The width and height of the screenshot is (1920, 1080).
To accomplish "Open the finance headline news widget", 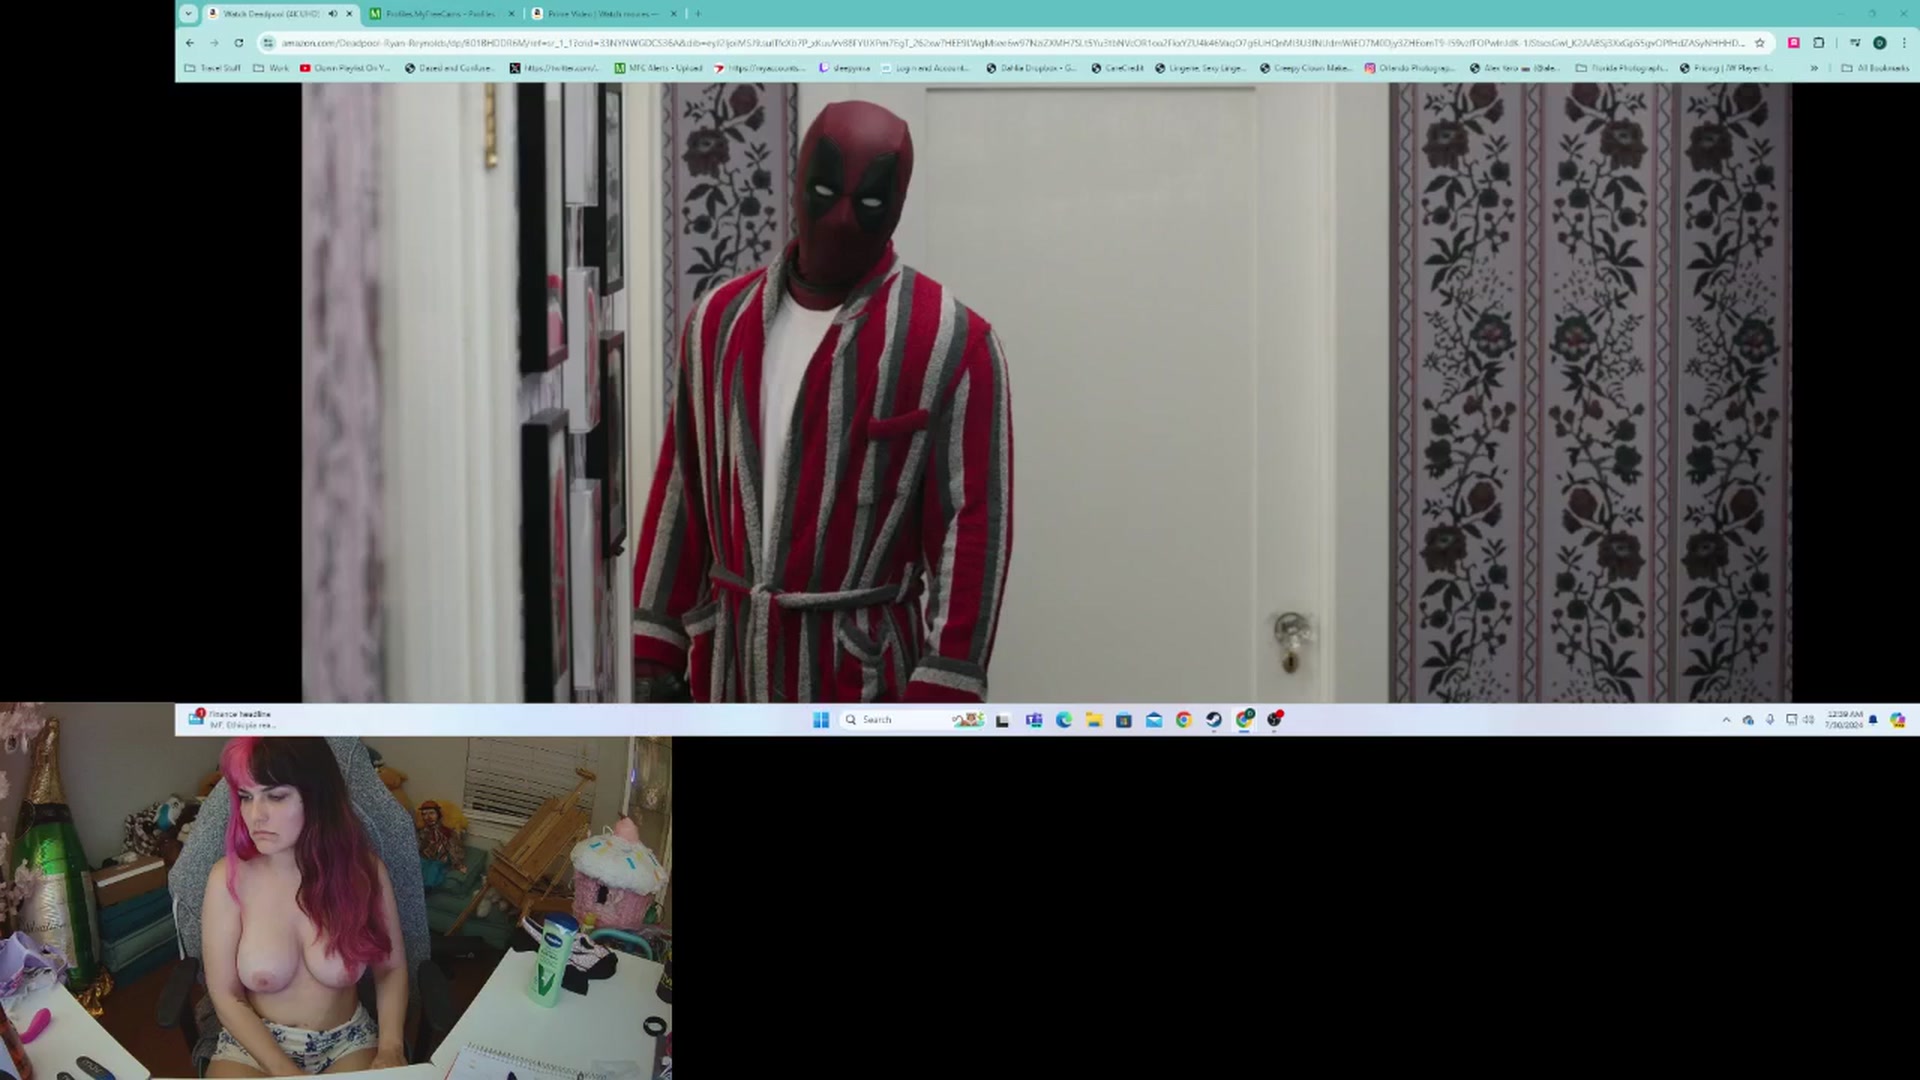I will tap(232, 719).
